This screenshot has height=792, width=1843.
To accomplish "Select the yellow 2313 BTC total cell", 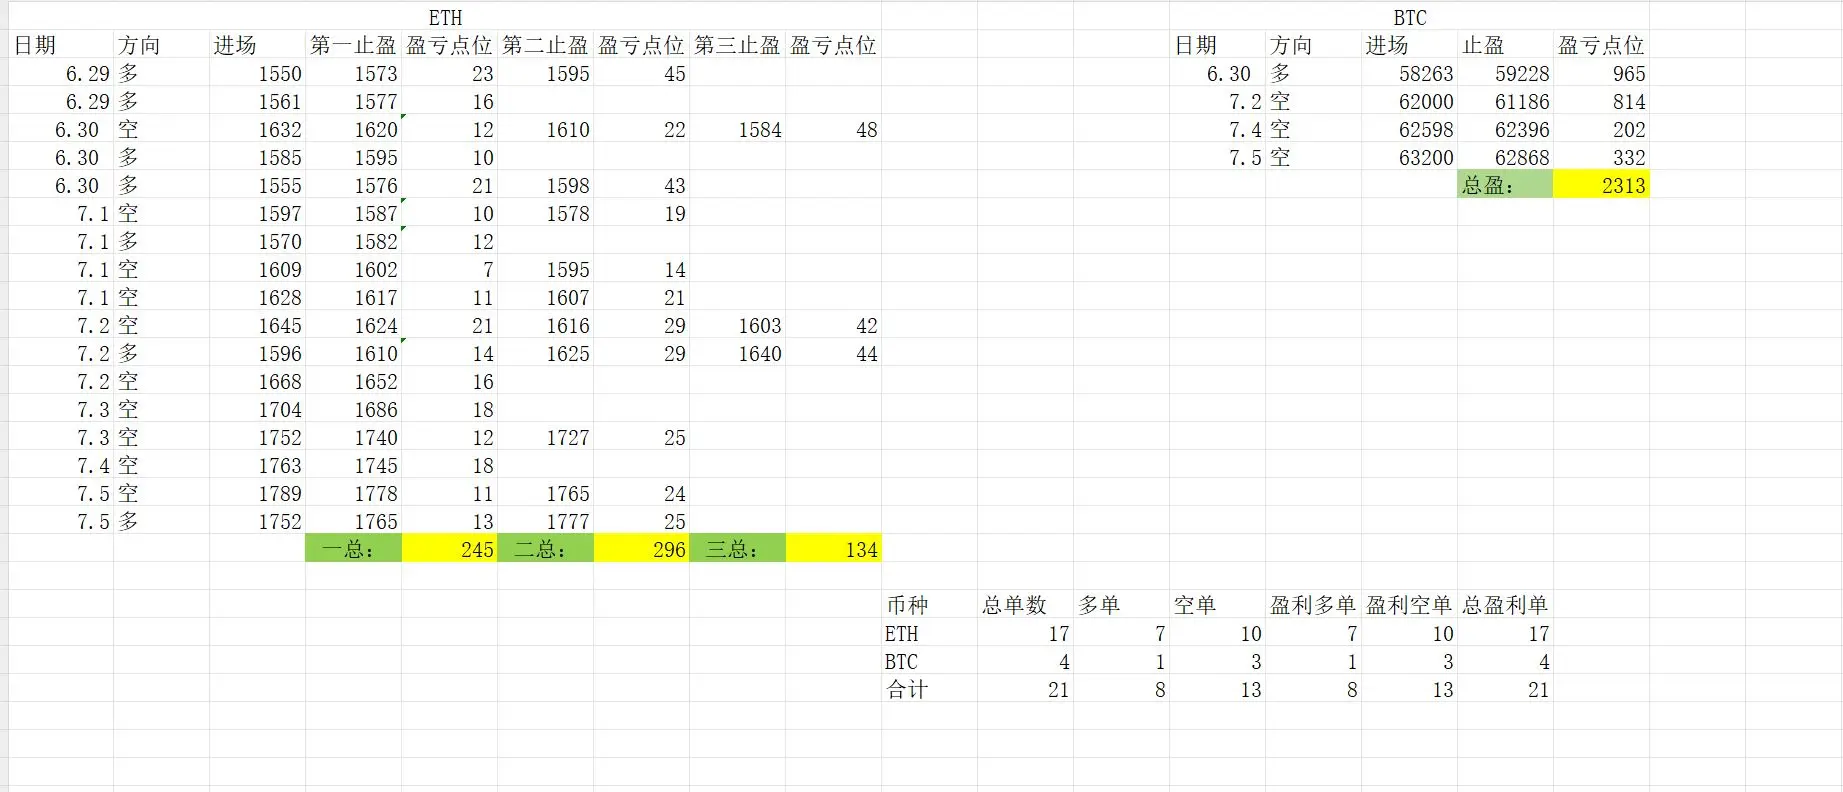I will [1601, 185].
